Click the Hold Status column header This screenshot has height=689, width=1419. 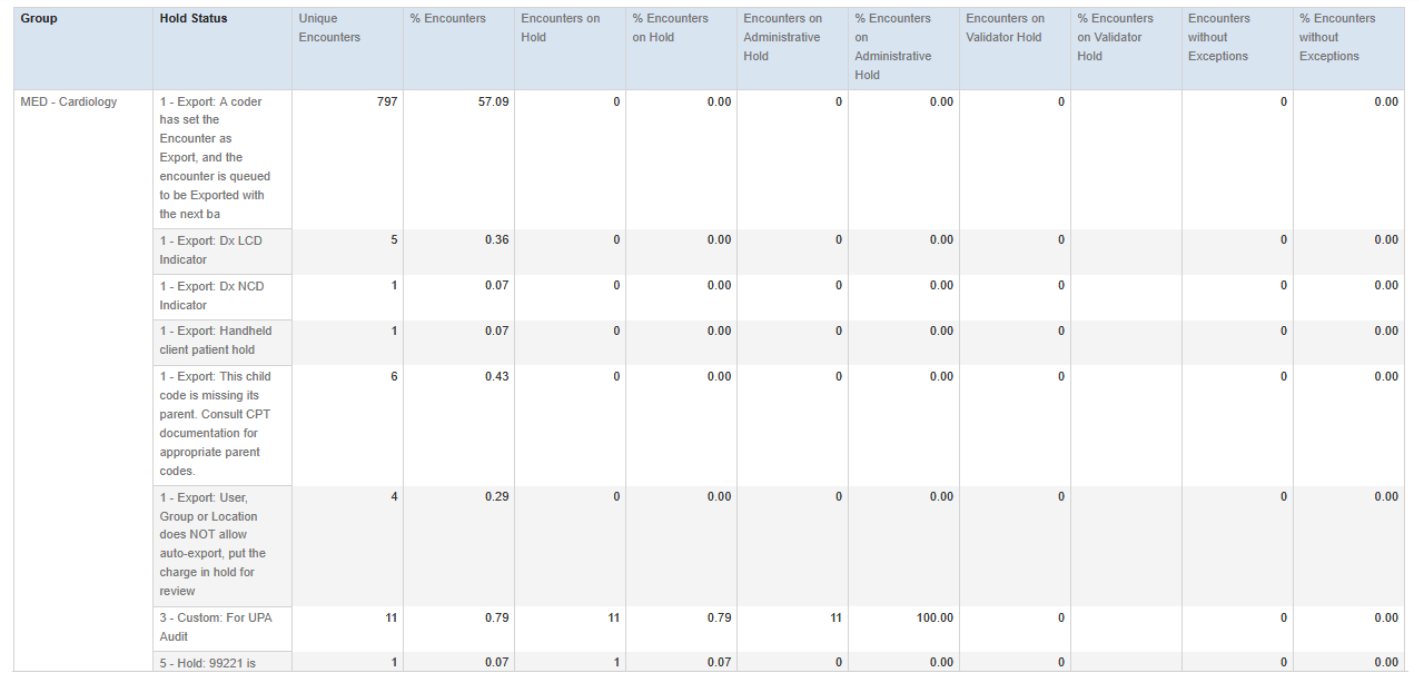click(222, 48)
